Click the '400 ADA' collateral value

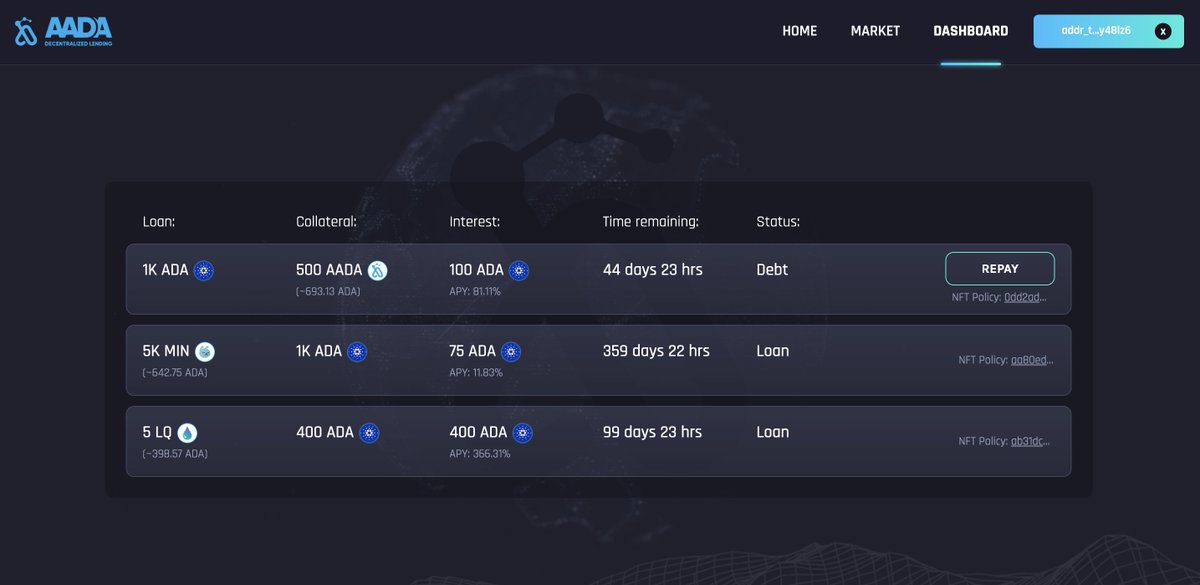325,432
